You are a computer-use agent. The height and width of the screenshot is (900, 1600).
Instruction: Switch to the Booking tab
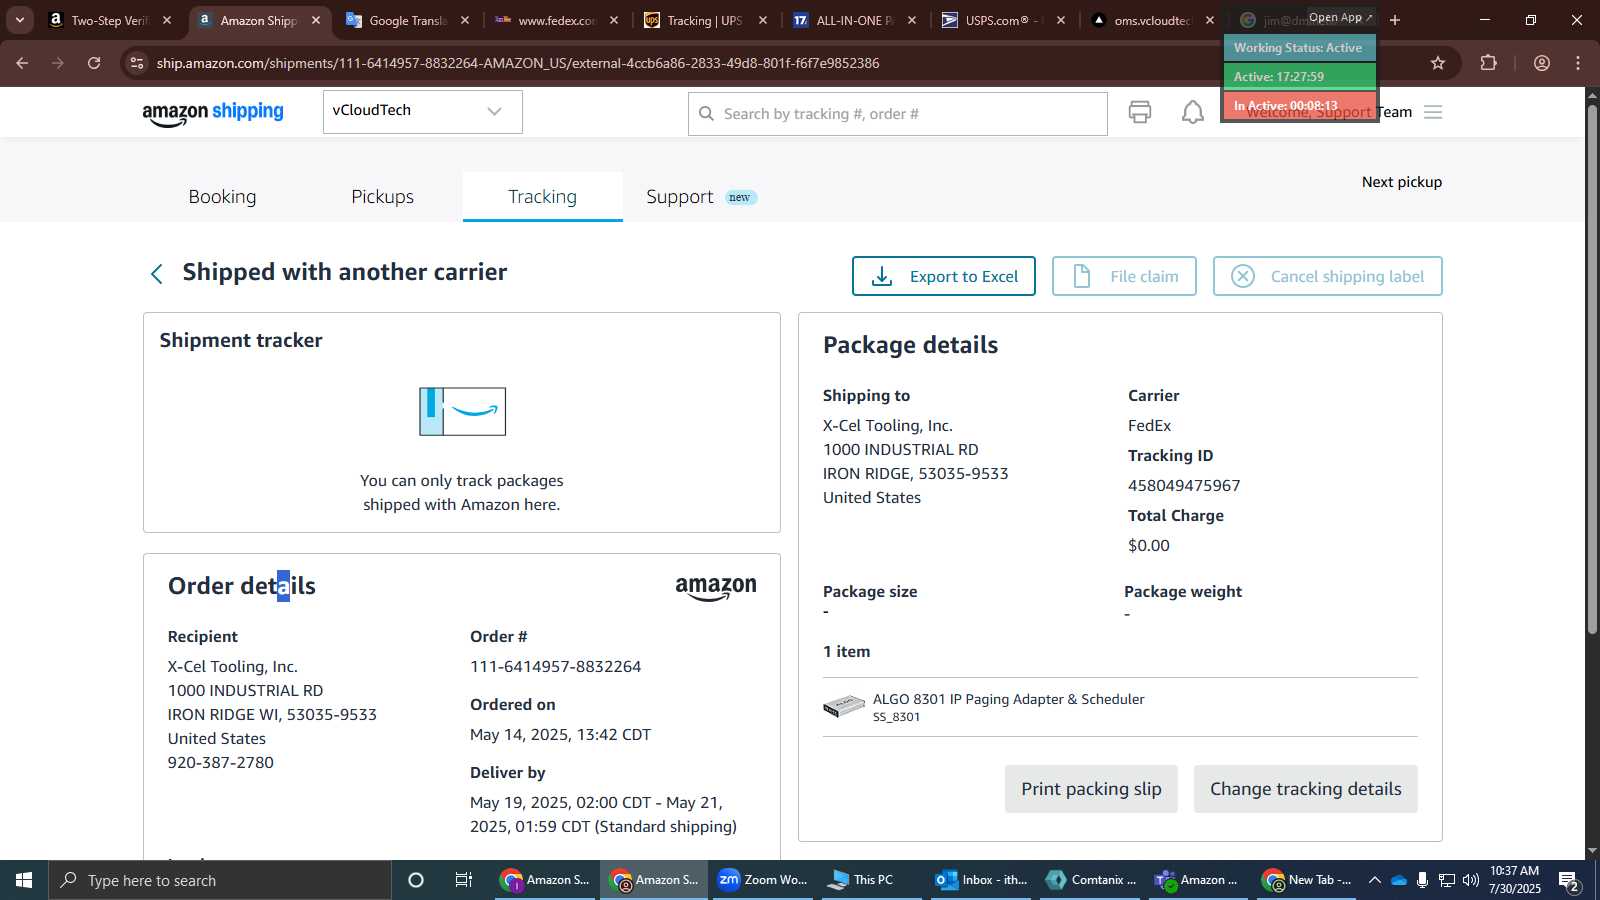coord(222,197)
